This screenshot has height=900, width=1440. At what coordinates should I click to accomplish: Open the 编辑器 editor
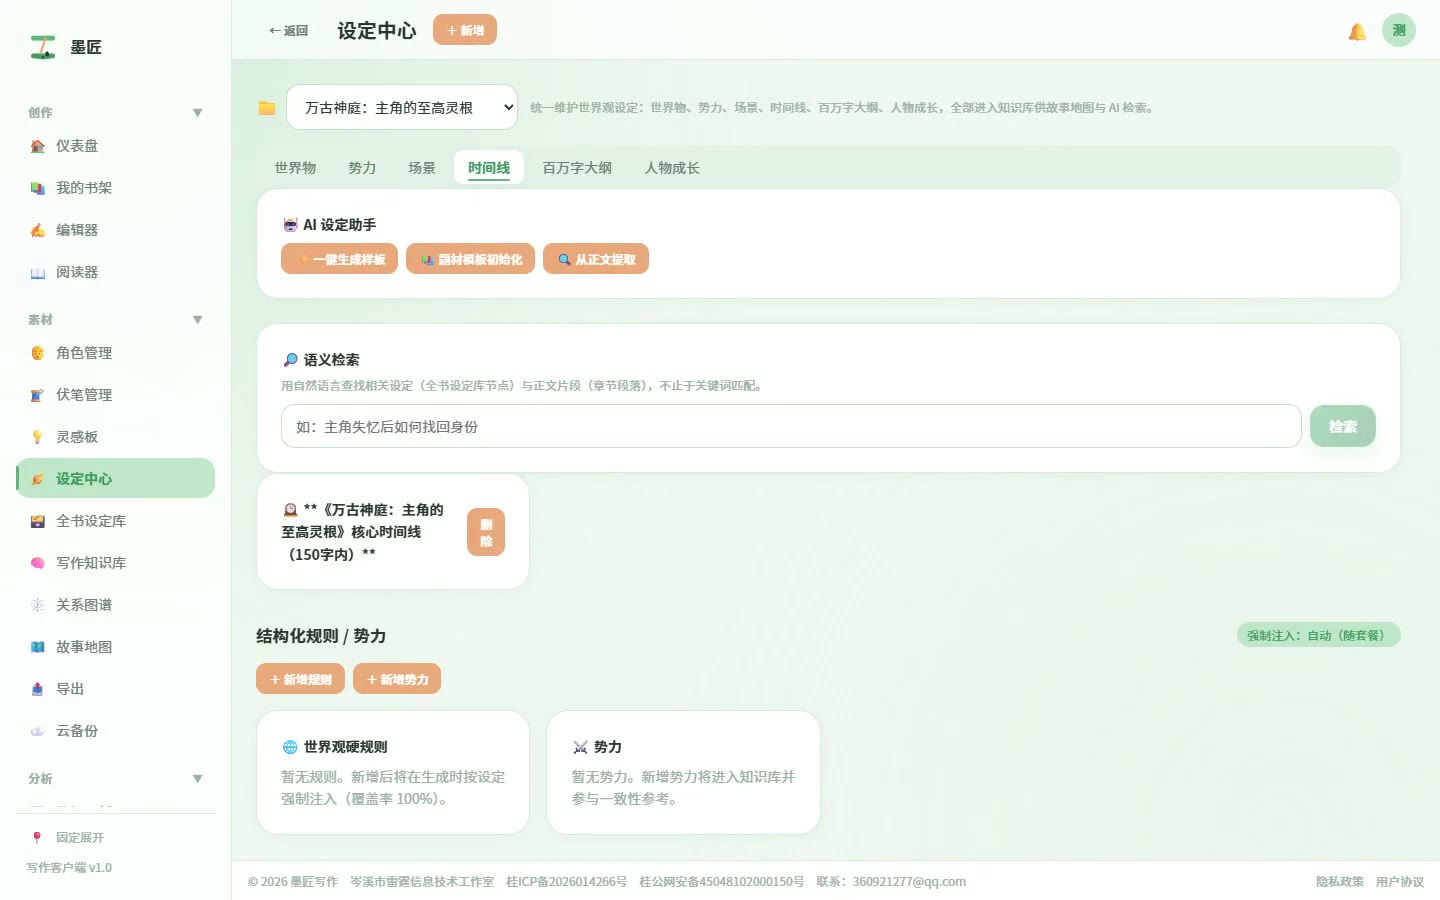(x=116, y=230)
